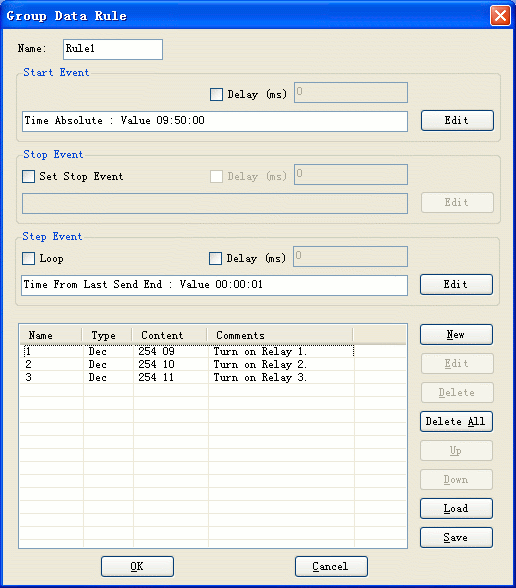The image size is (516, 588).
Task: Close the Group Data Rule window
Action: pos(500,16)
